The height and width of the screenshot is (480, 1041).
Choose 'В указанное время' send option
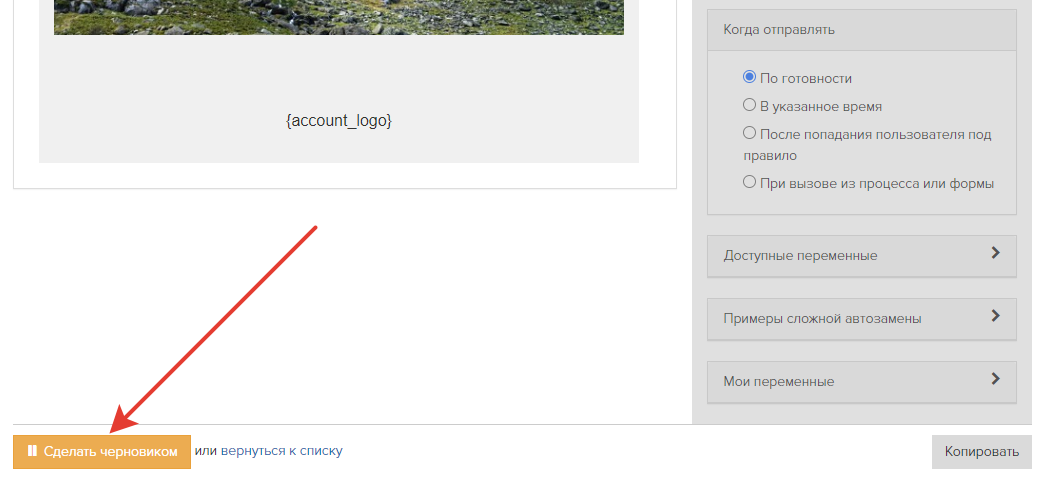750,105
